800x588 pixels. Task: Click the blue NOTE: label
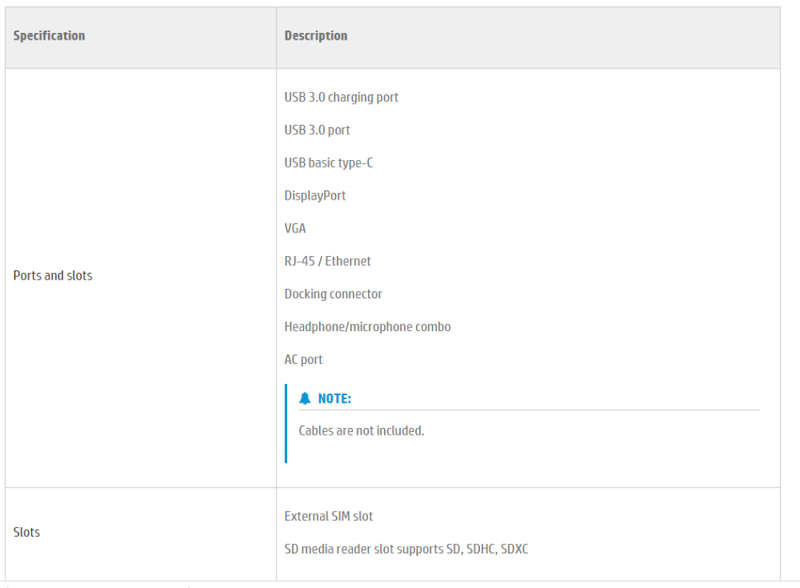(334, 399)
